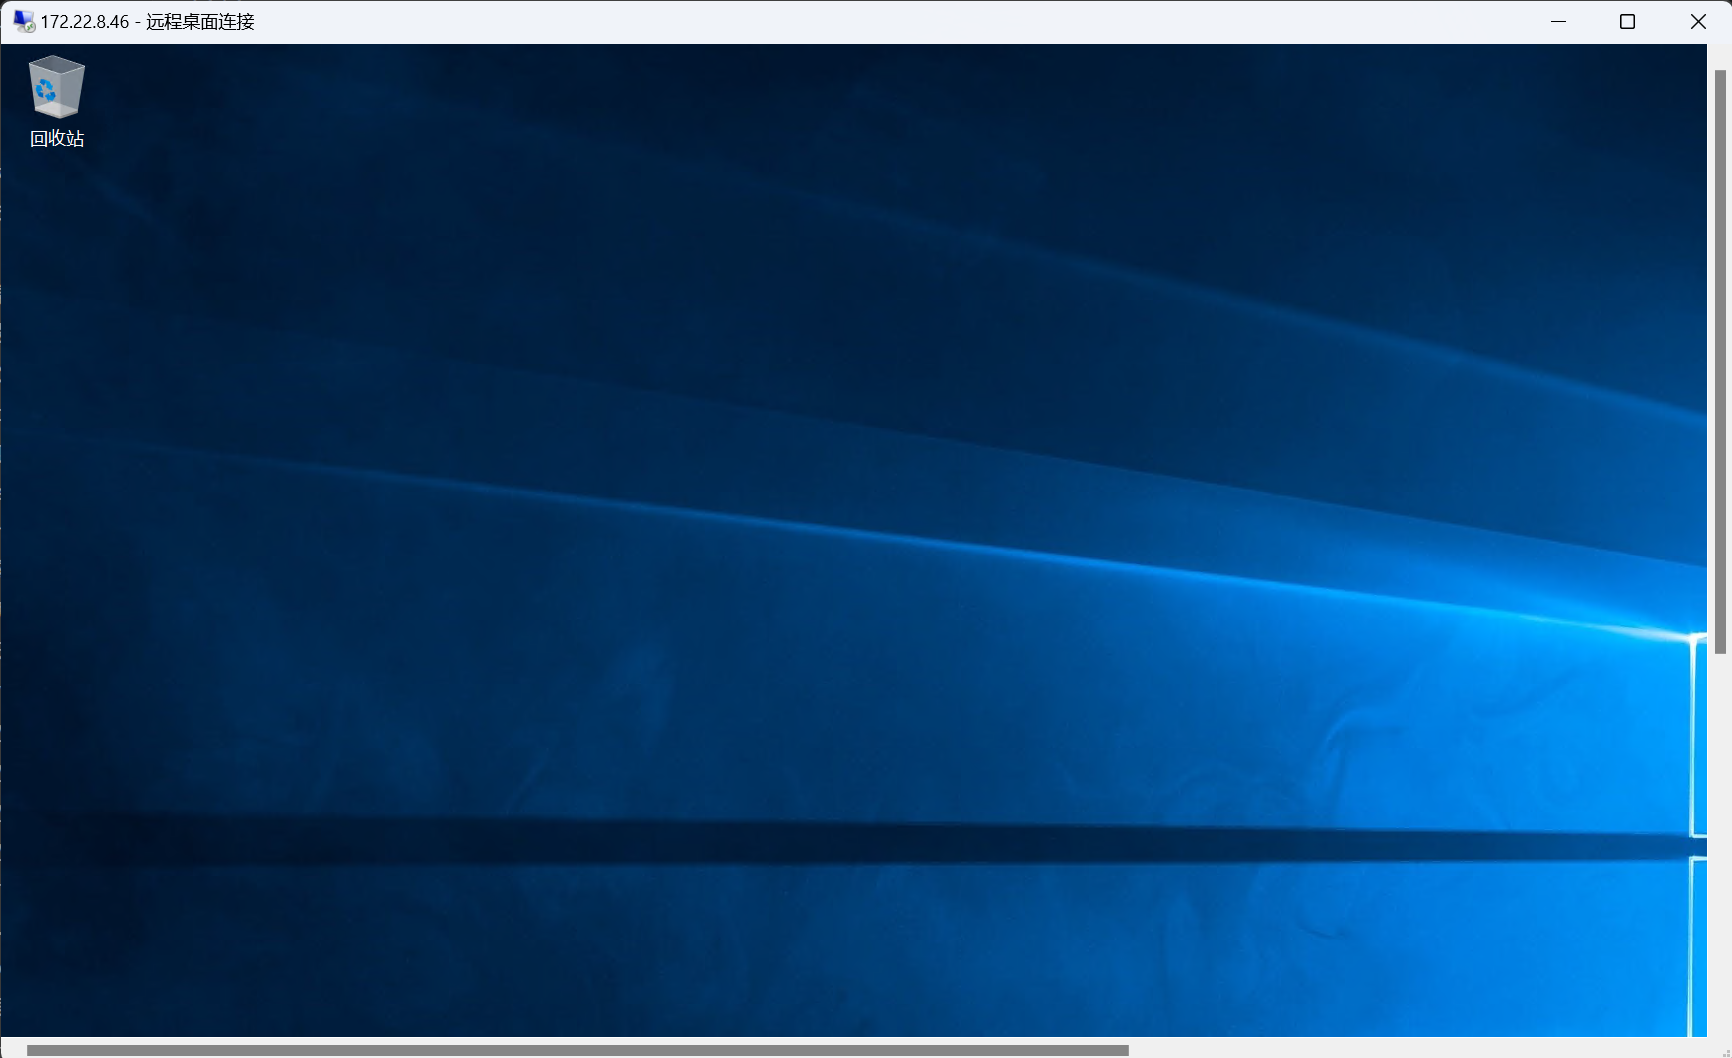
Task: Click the lower Windows logo pane on wallpaper
Action: point(1699,945)
